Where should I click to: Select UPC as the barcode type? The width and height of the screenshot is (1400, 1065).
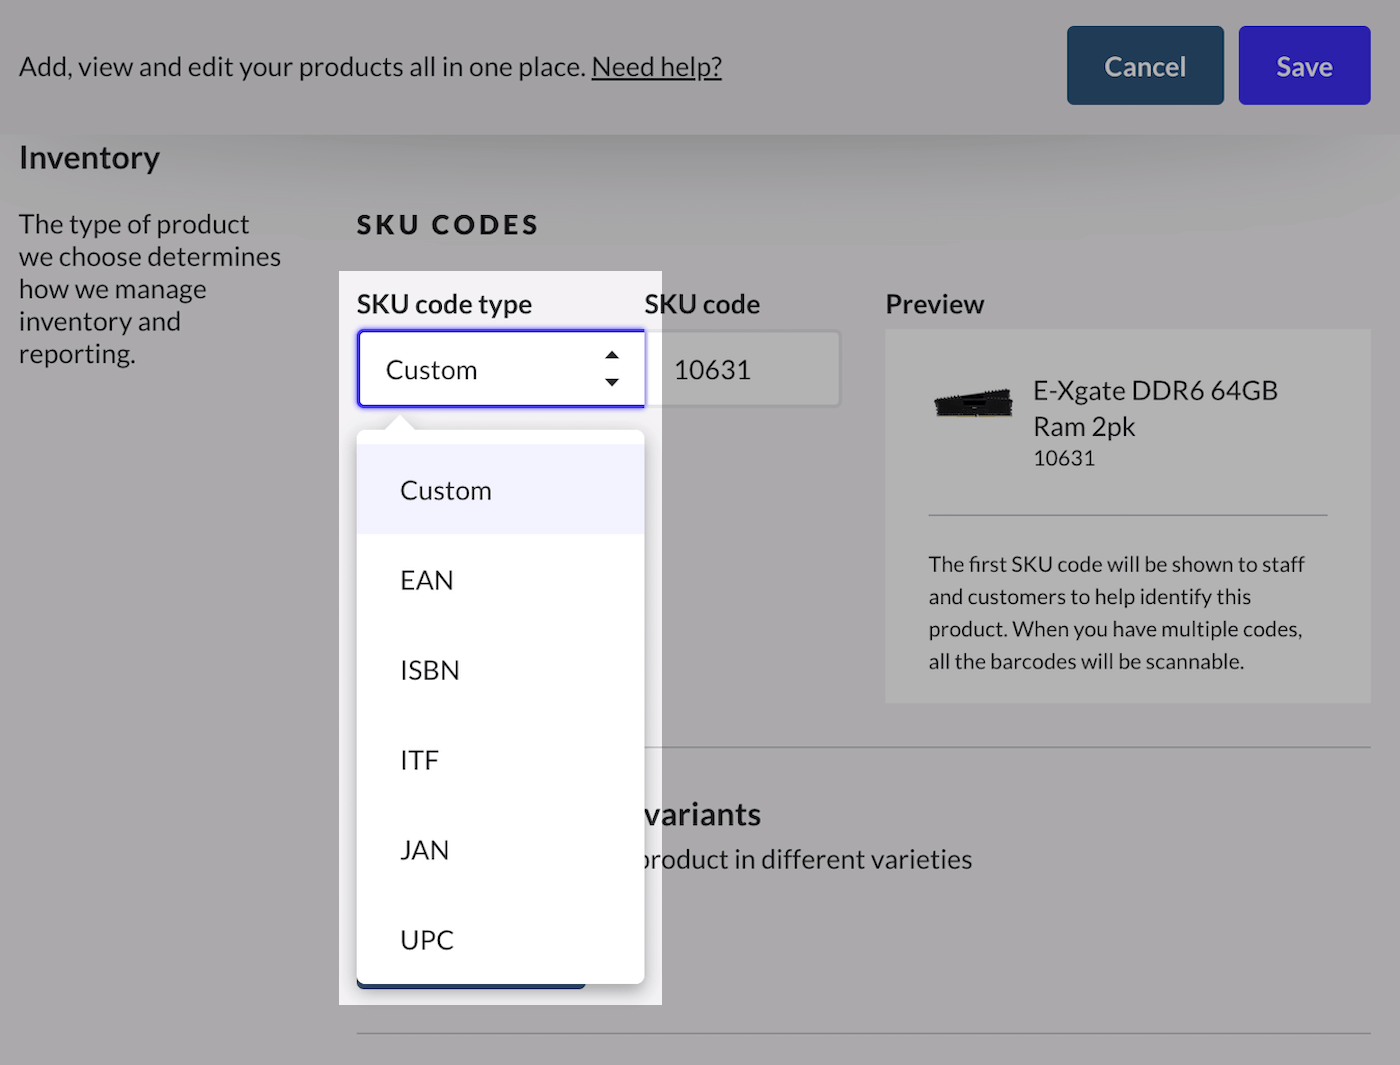(427, 939)
